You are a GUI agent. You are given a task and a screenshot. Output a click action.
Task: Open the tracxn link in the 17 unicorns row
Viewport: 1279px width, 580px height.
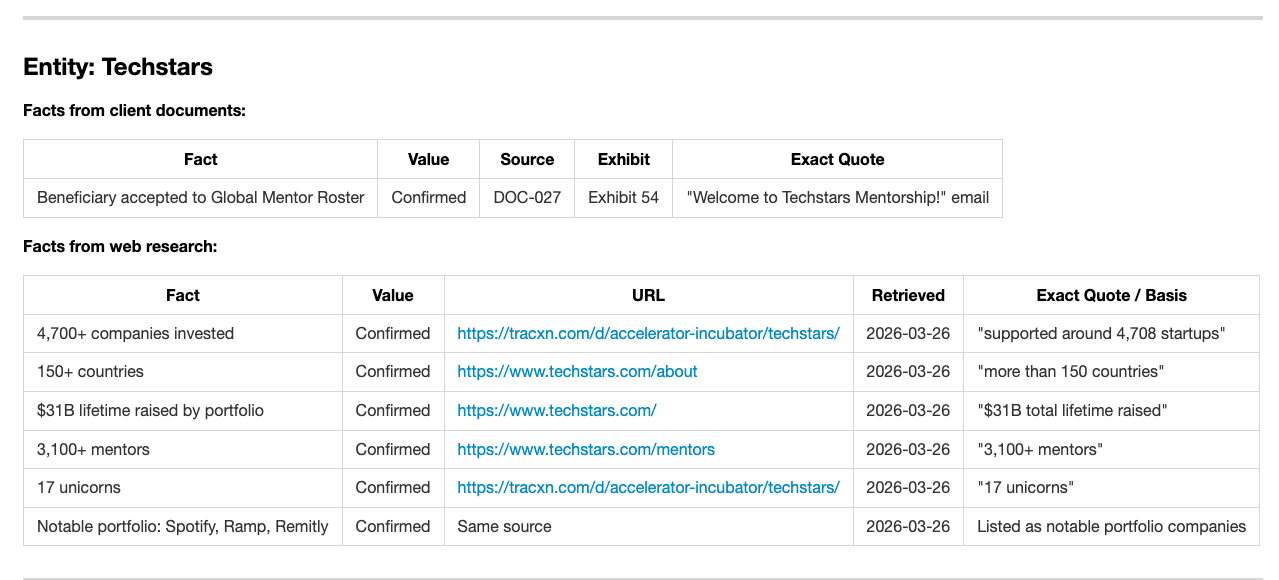(x=648, y=487)
